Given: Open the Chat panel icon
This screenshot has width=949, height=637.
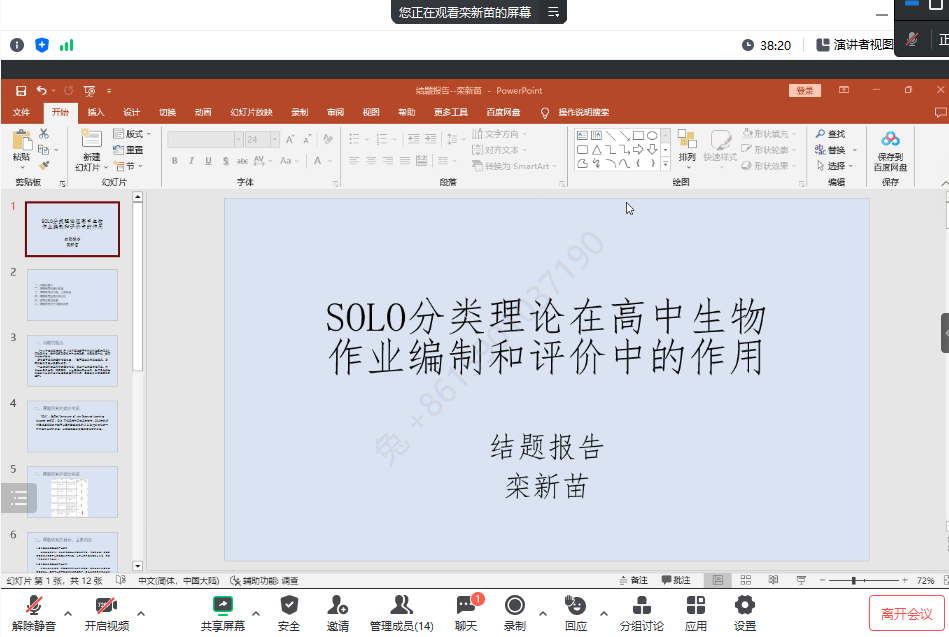Looking at the screenshot, I should coord(466,605).
